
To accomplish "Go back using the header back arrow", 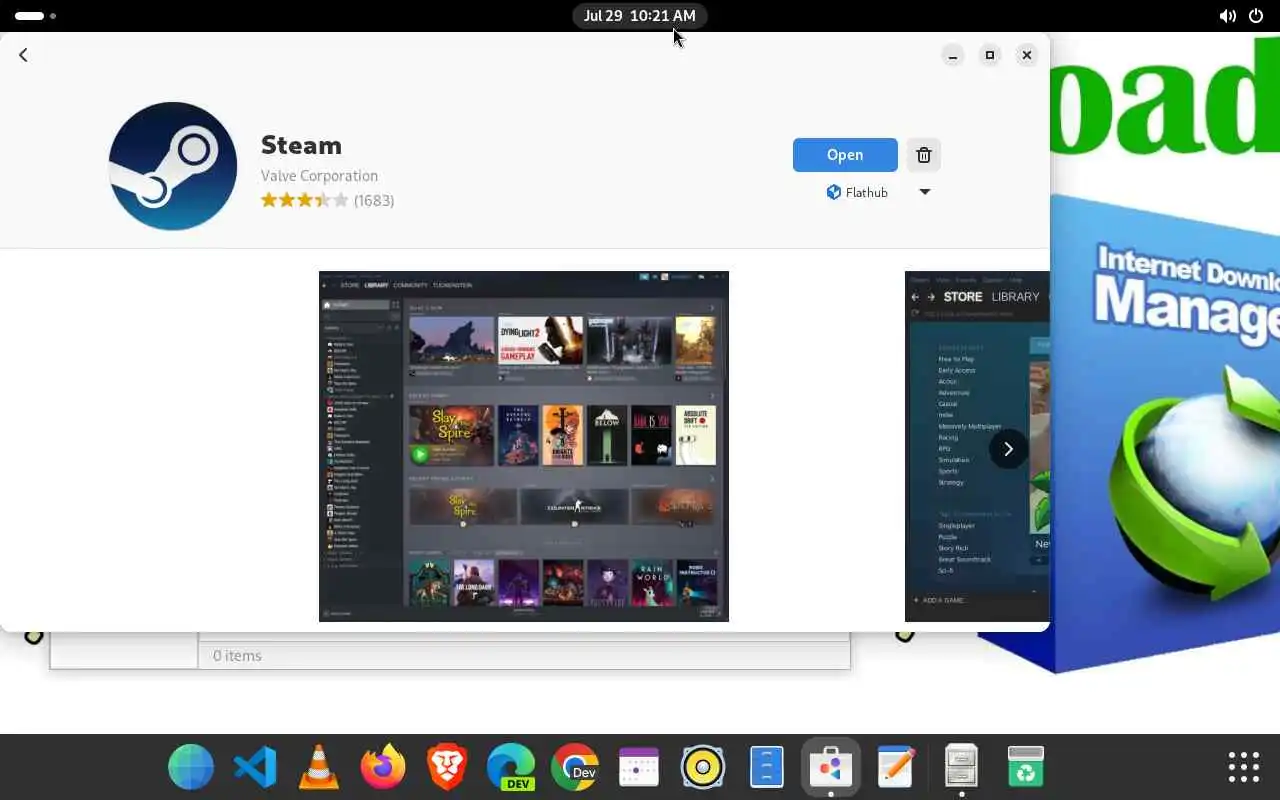I will (x=23, y=55).
